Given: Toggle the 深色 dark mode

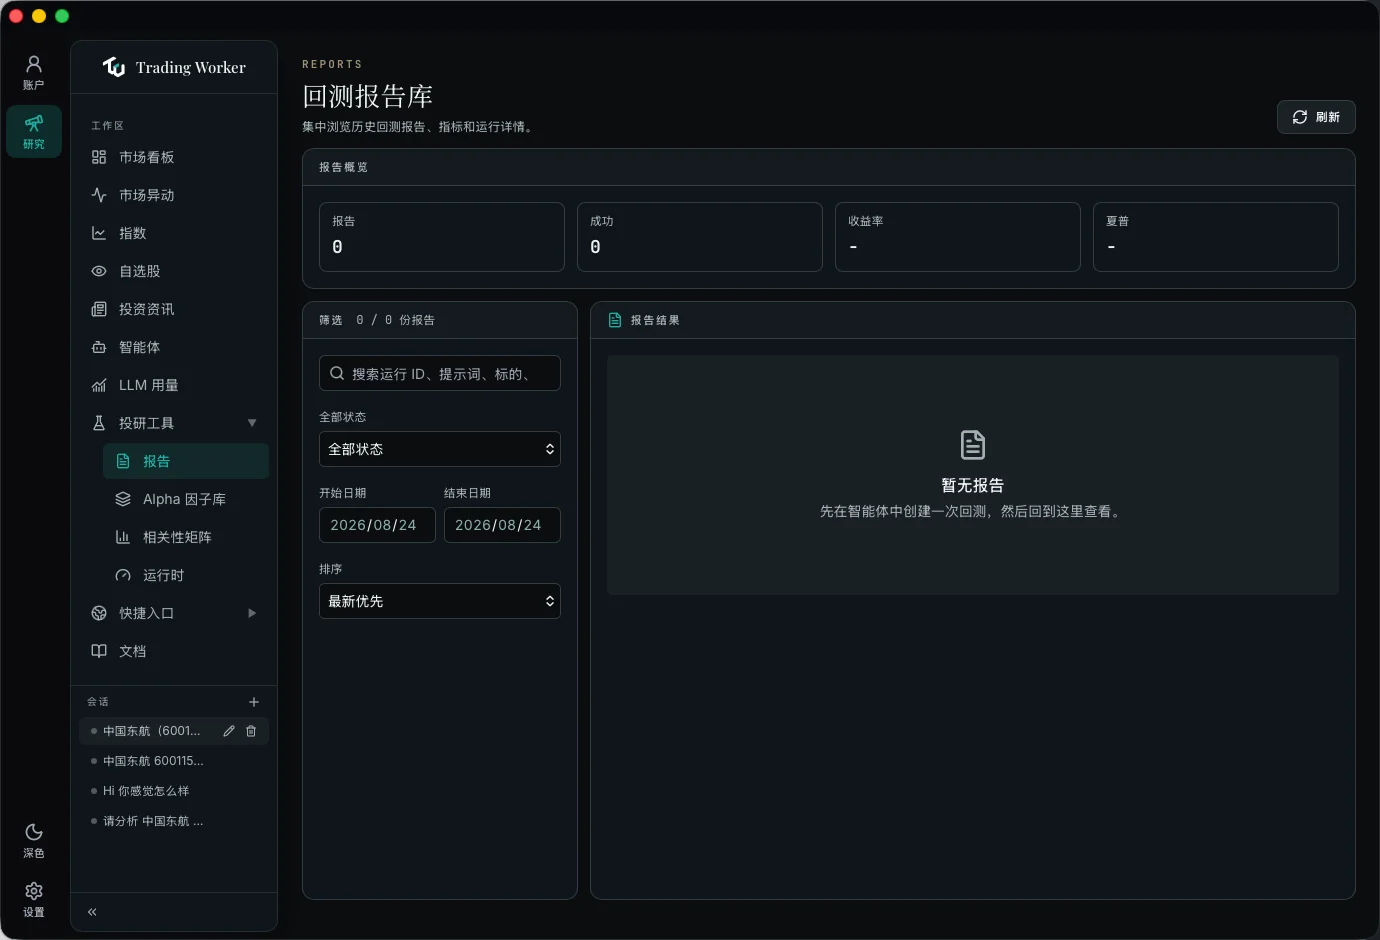Looking at the screenshot, I should click(x=34, y=840).
